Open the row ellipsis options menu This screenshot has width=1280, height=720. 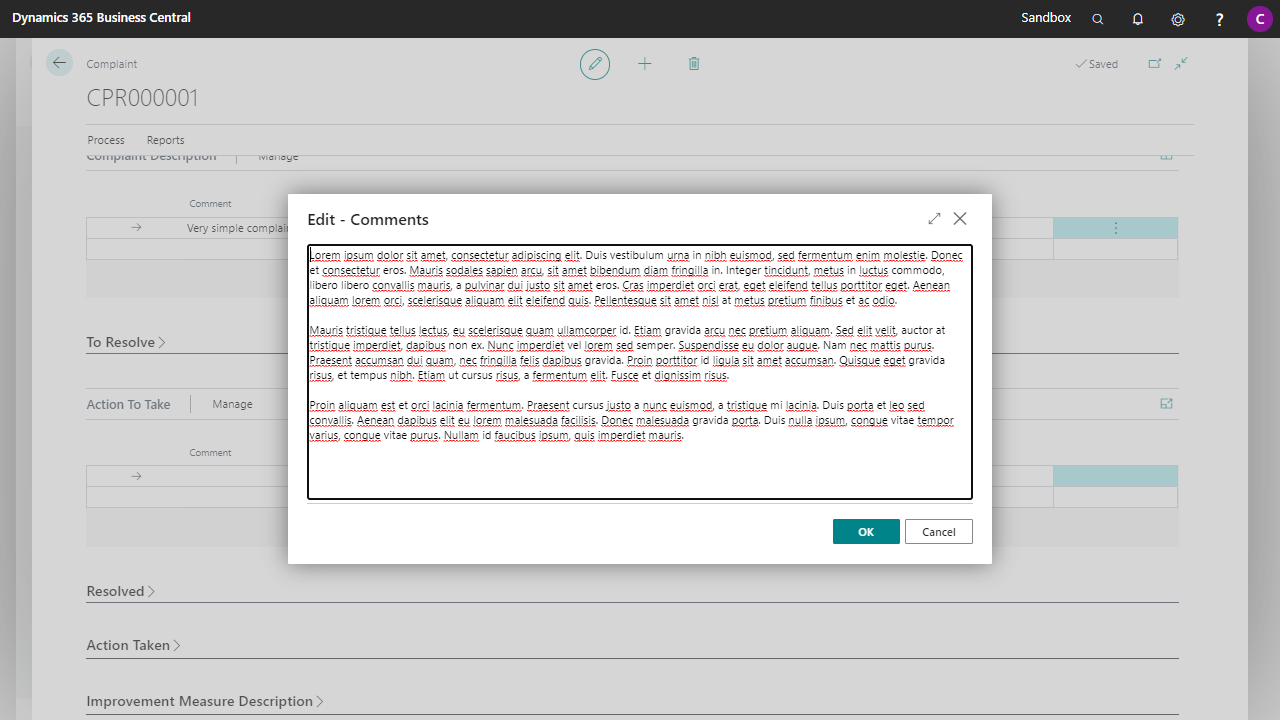[x=1115, y=227]
